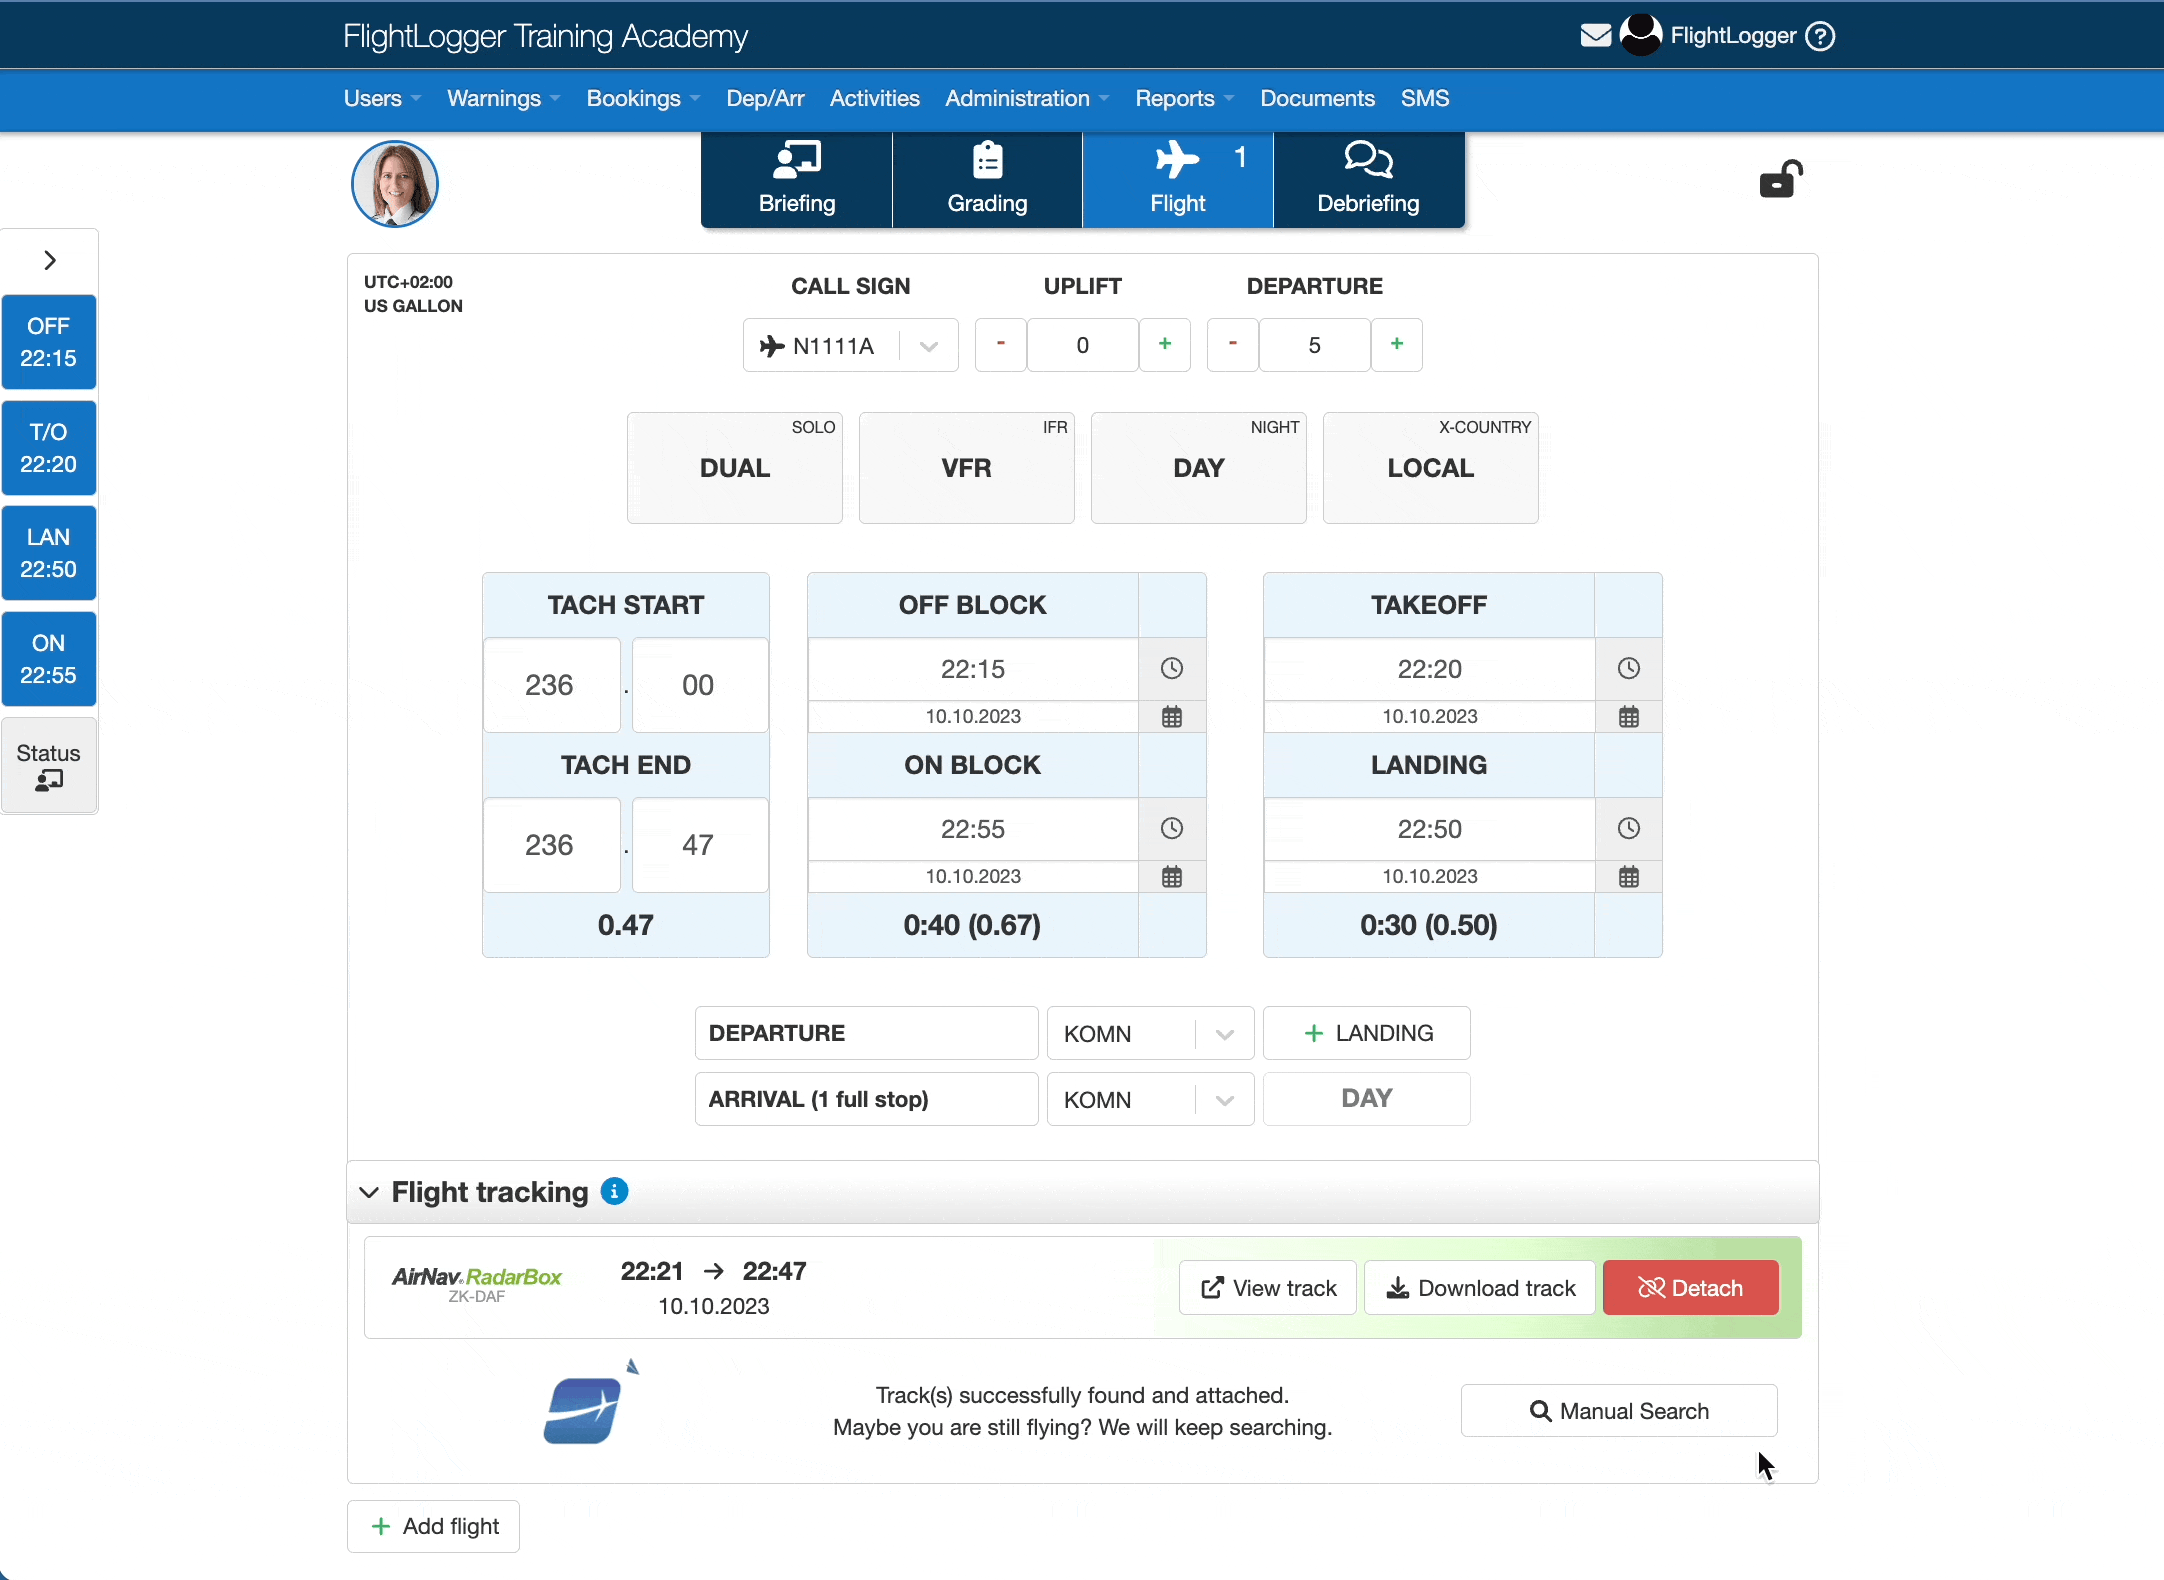This screenshot has width=2164, height=1580.
Task: Click the unlocked padlock icon
Action: pyautogui.click(x=1782, y=178)
